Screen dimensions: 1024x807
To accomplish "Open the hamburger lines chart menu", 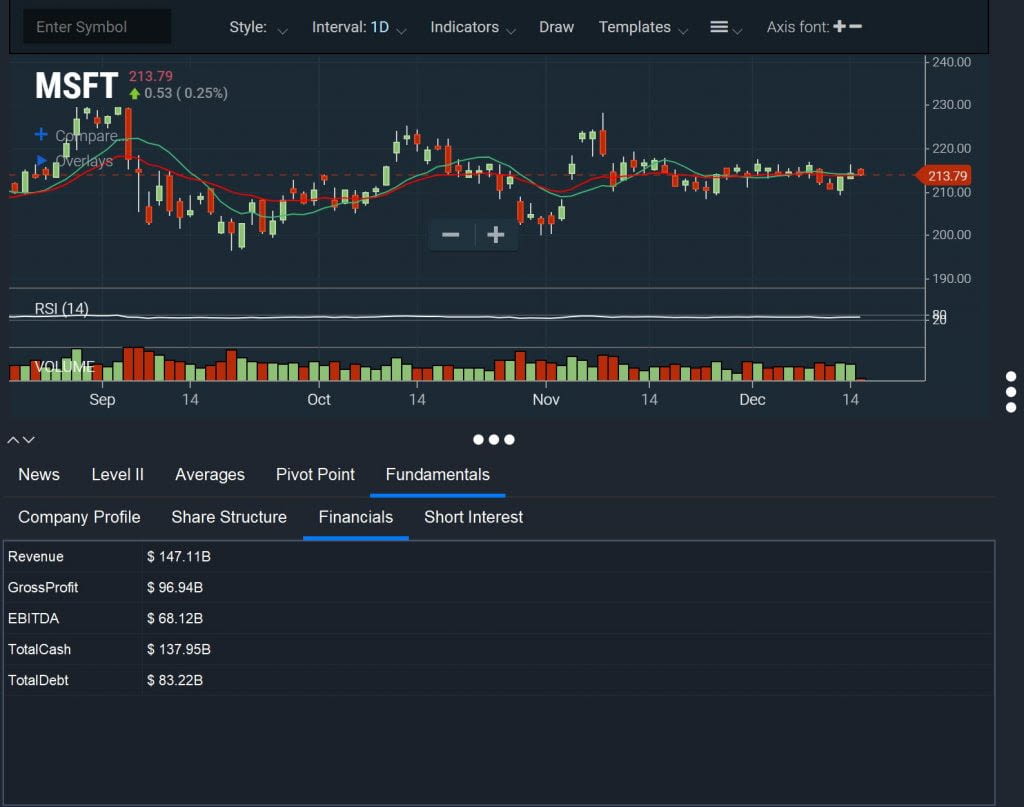I will coord(726,27).
